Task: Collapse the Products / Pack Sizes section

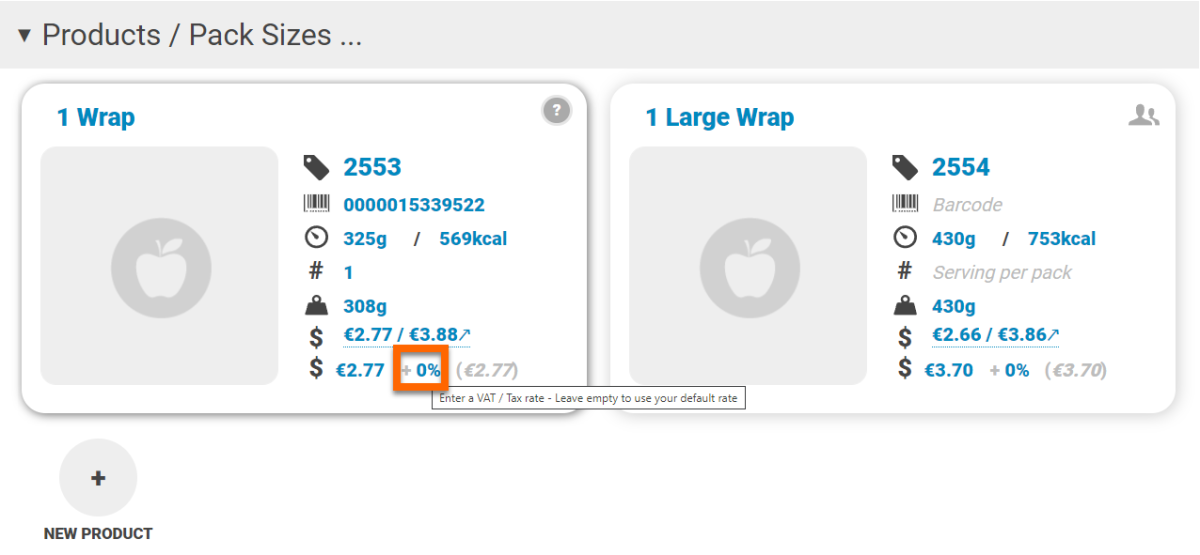Action: pos(25,35)
